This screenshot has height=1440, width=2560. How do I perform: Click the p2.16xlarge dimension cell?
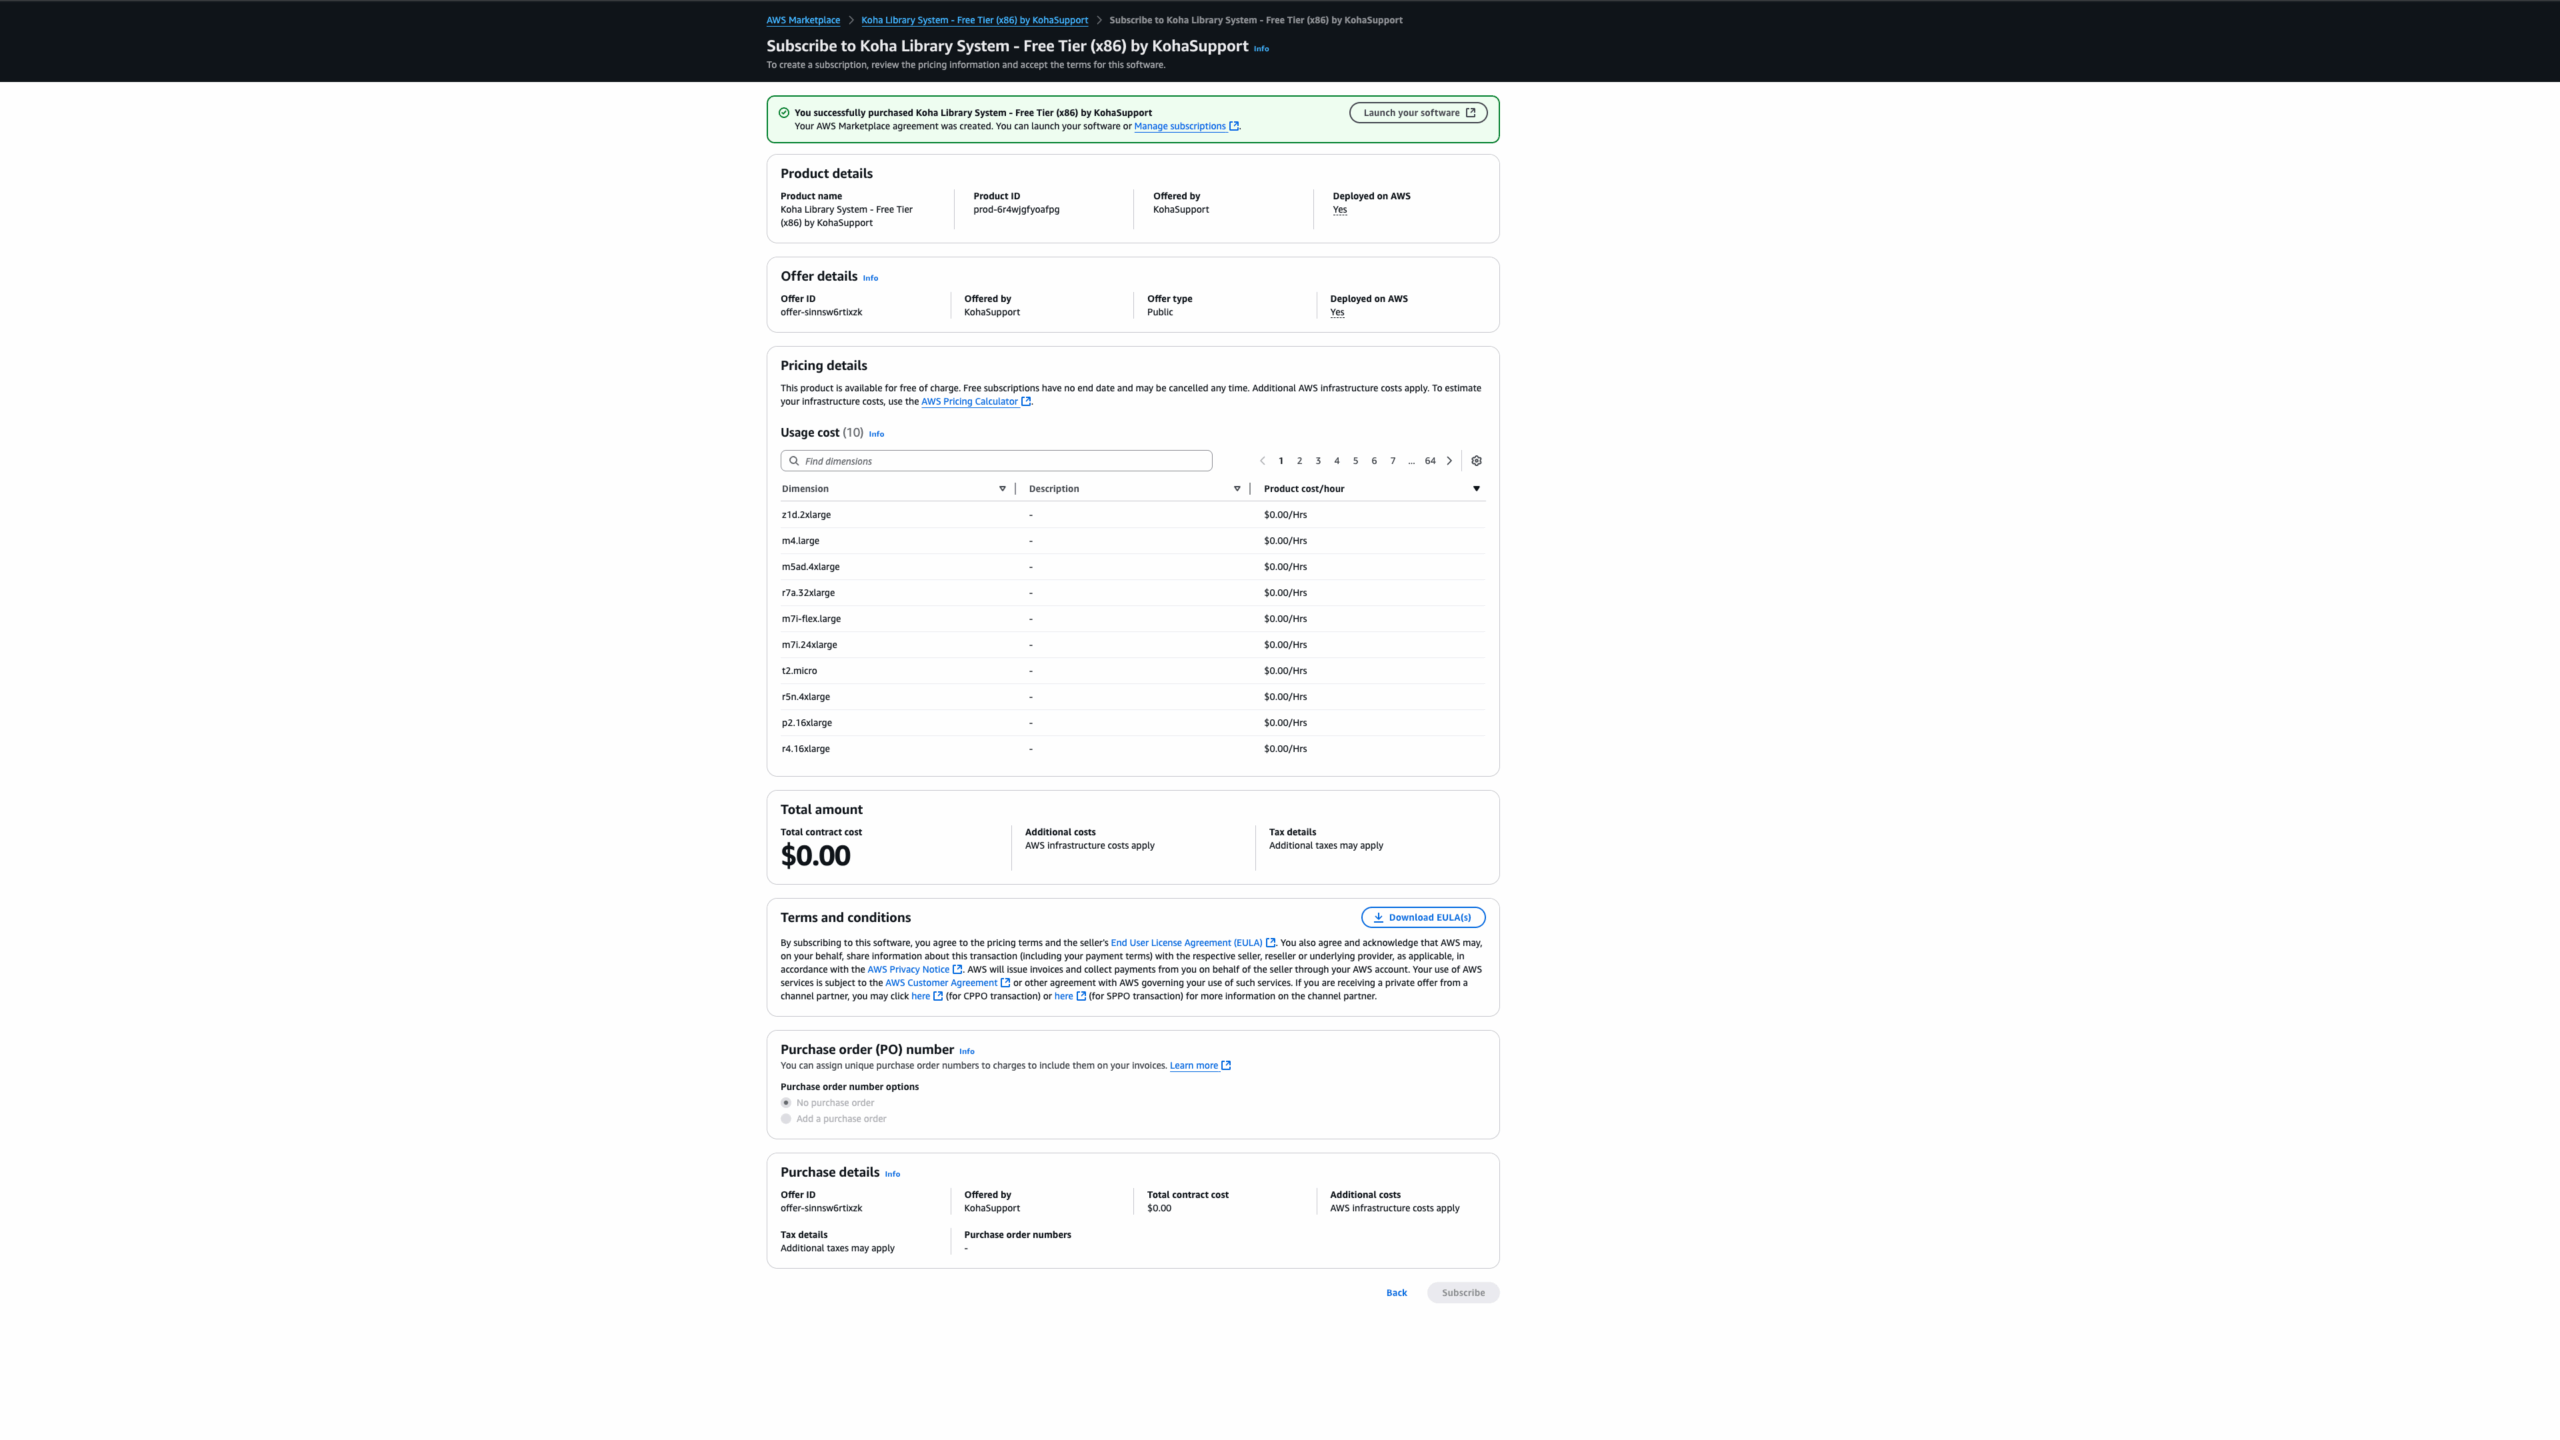pos(806,723)
